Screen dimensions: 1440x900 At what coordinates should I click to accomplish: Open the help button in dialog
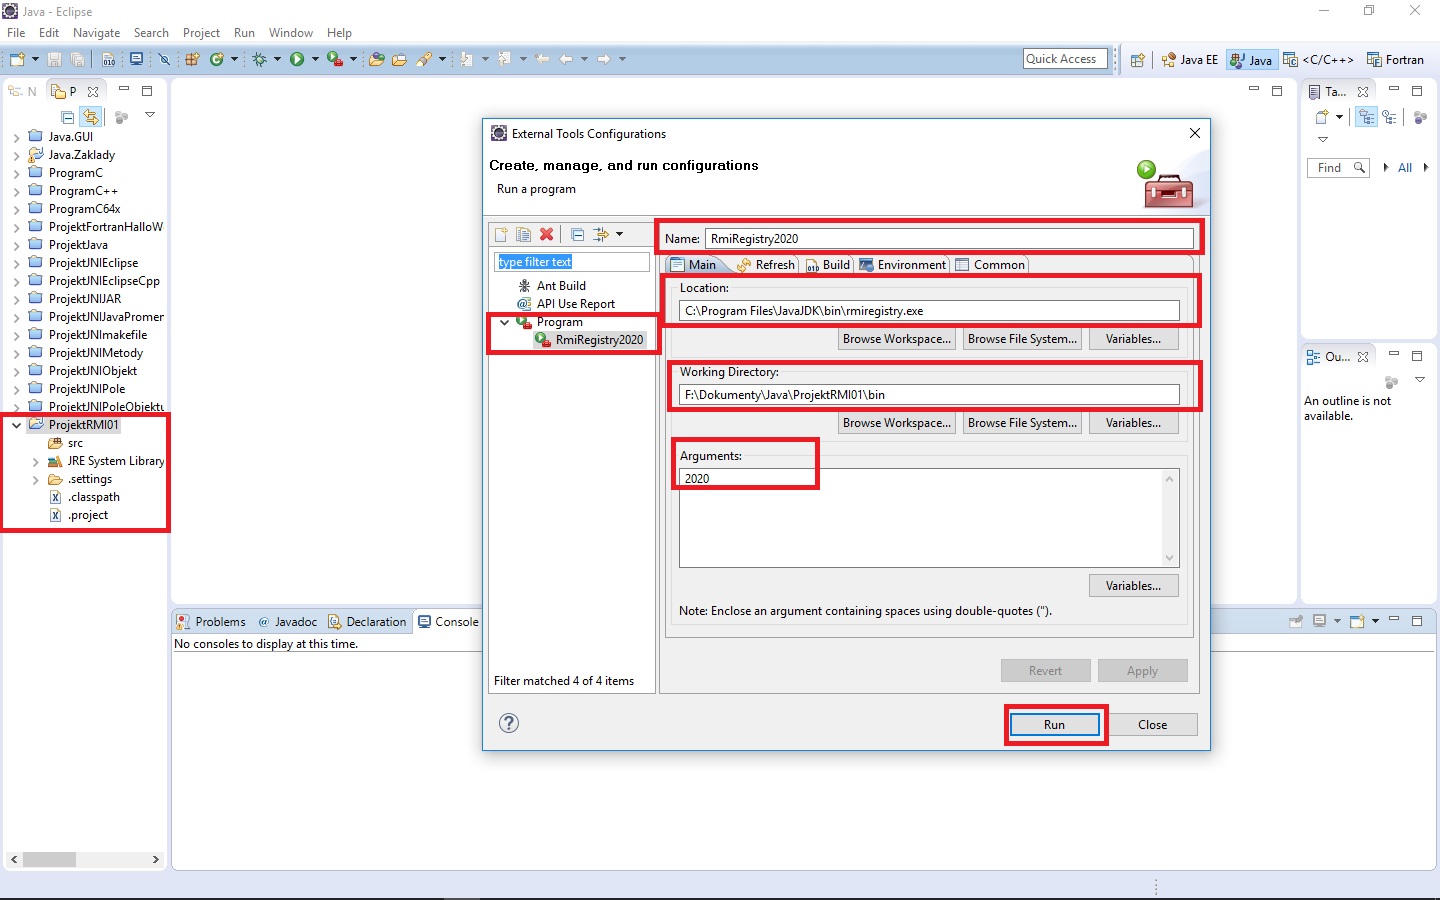click(x=509, y=723)
